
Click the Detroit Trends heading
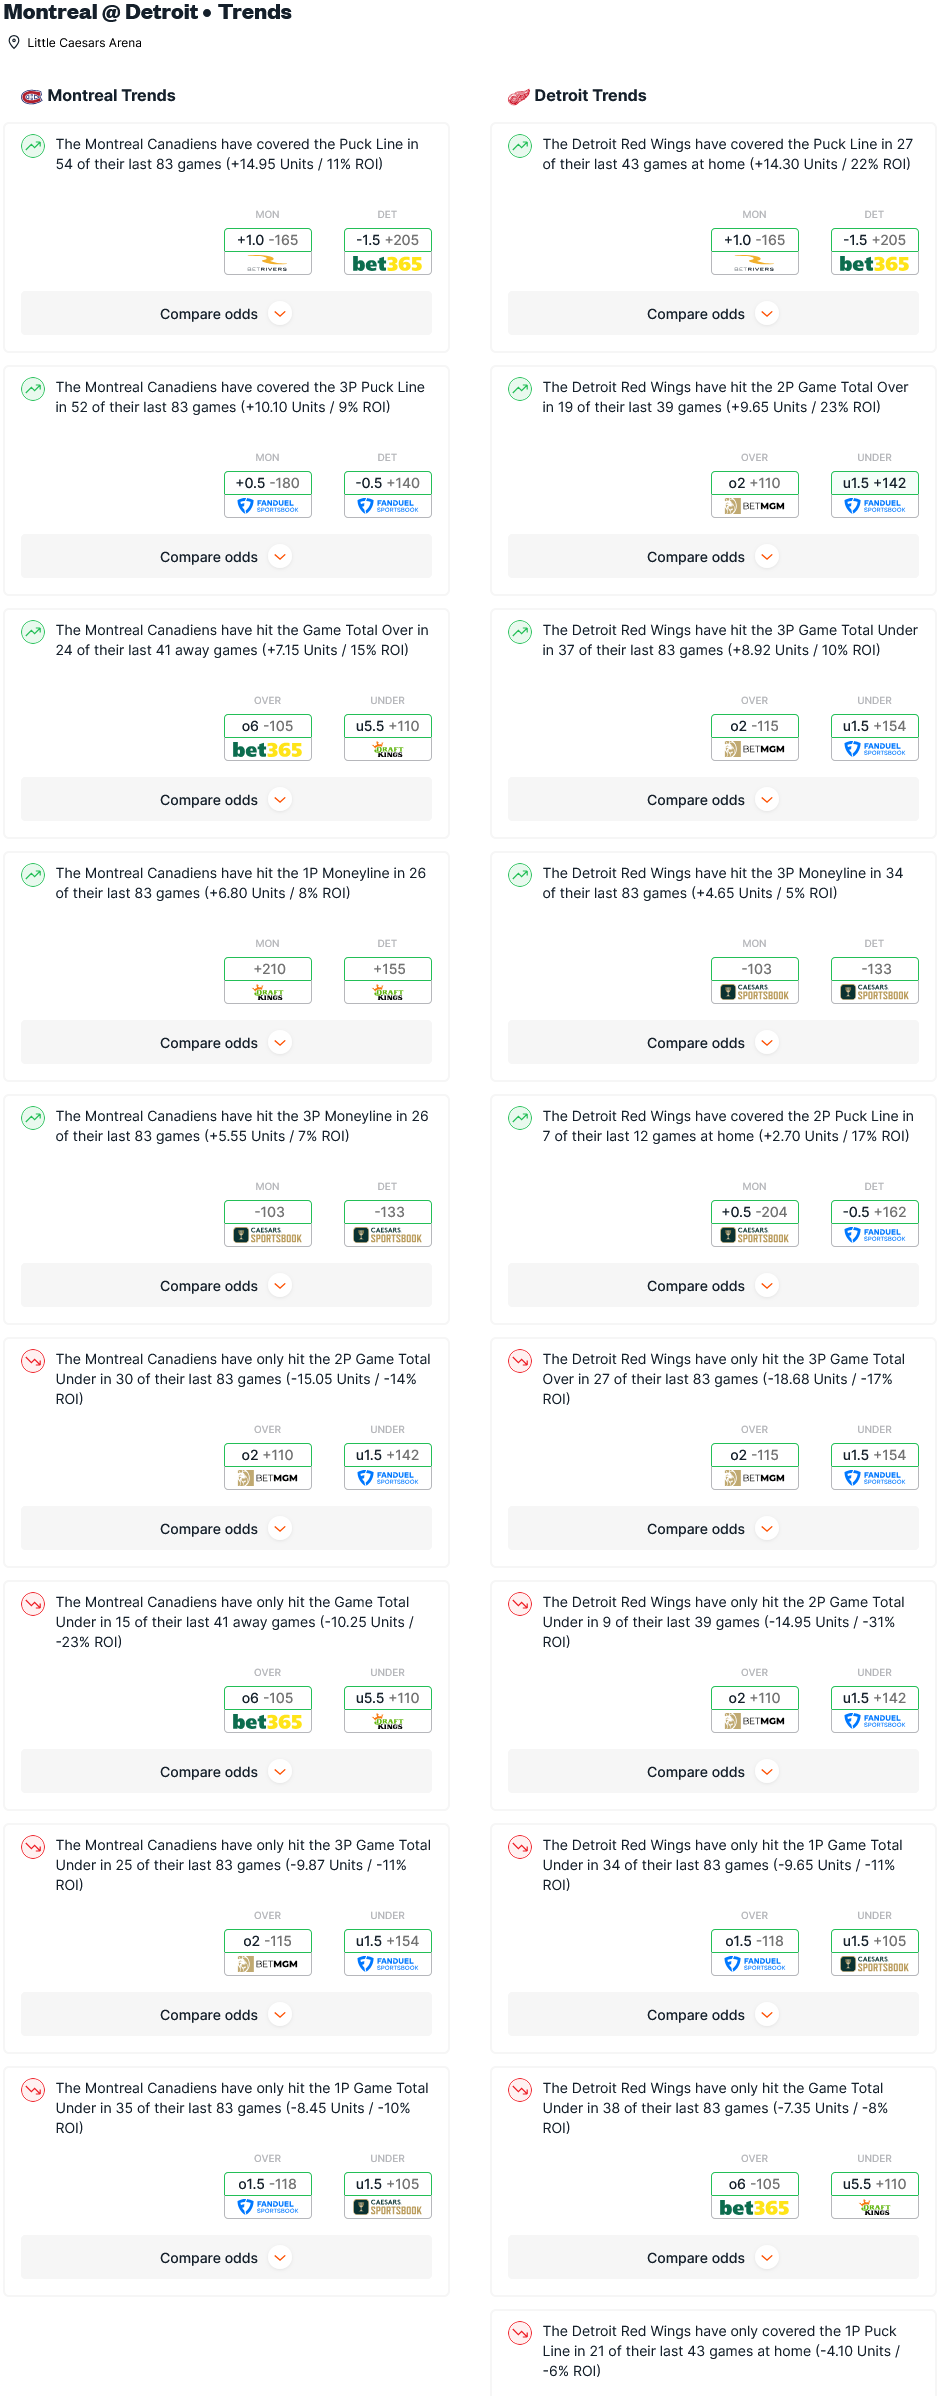(x=590, y=96)
